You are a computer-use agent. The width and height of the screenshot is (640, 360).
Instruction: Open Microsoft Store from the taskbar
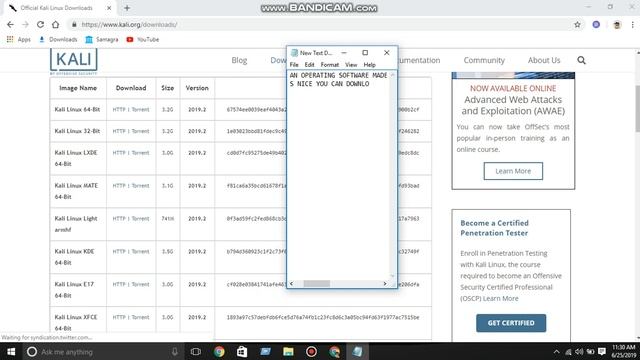click(242, 351)
